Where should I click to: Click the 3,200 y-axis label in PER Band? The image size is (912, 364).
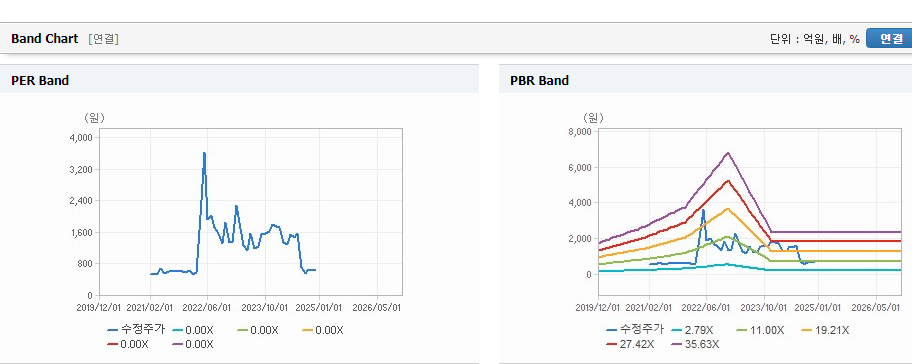pos(81,169)
